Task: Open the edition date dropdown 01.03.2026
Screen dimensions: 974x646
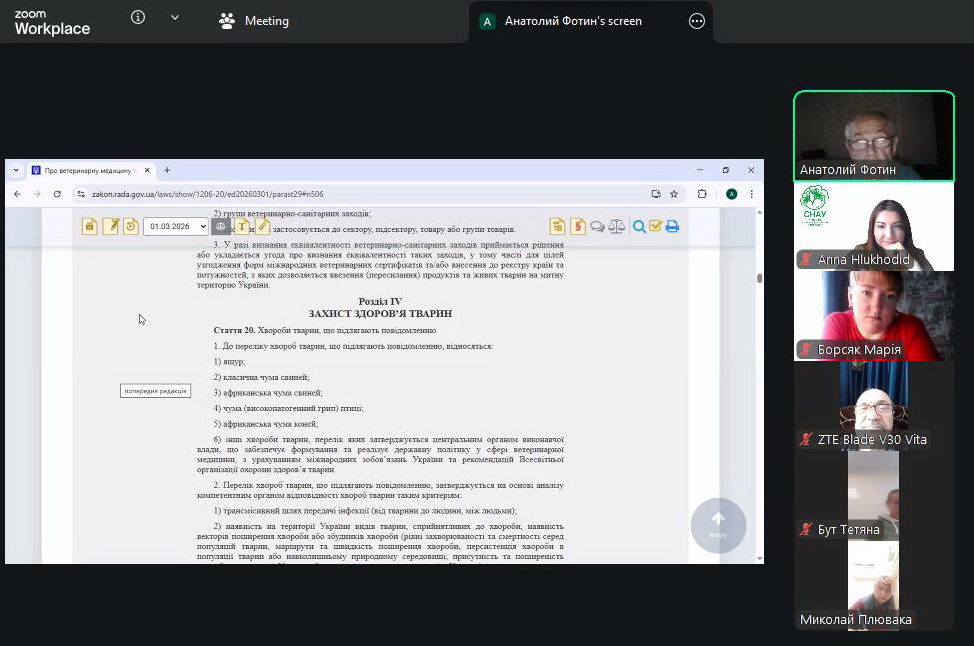Action: [175, 227]
